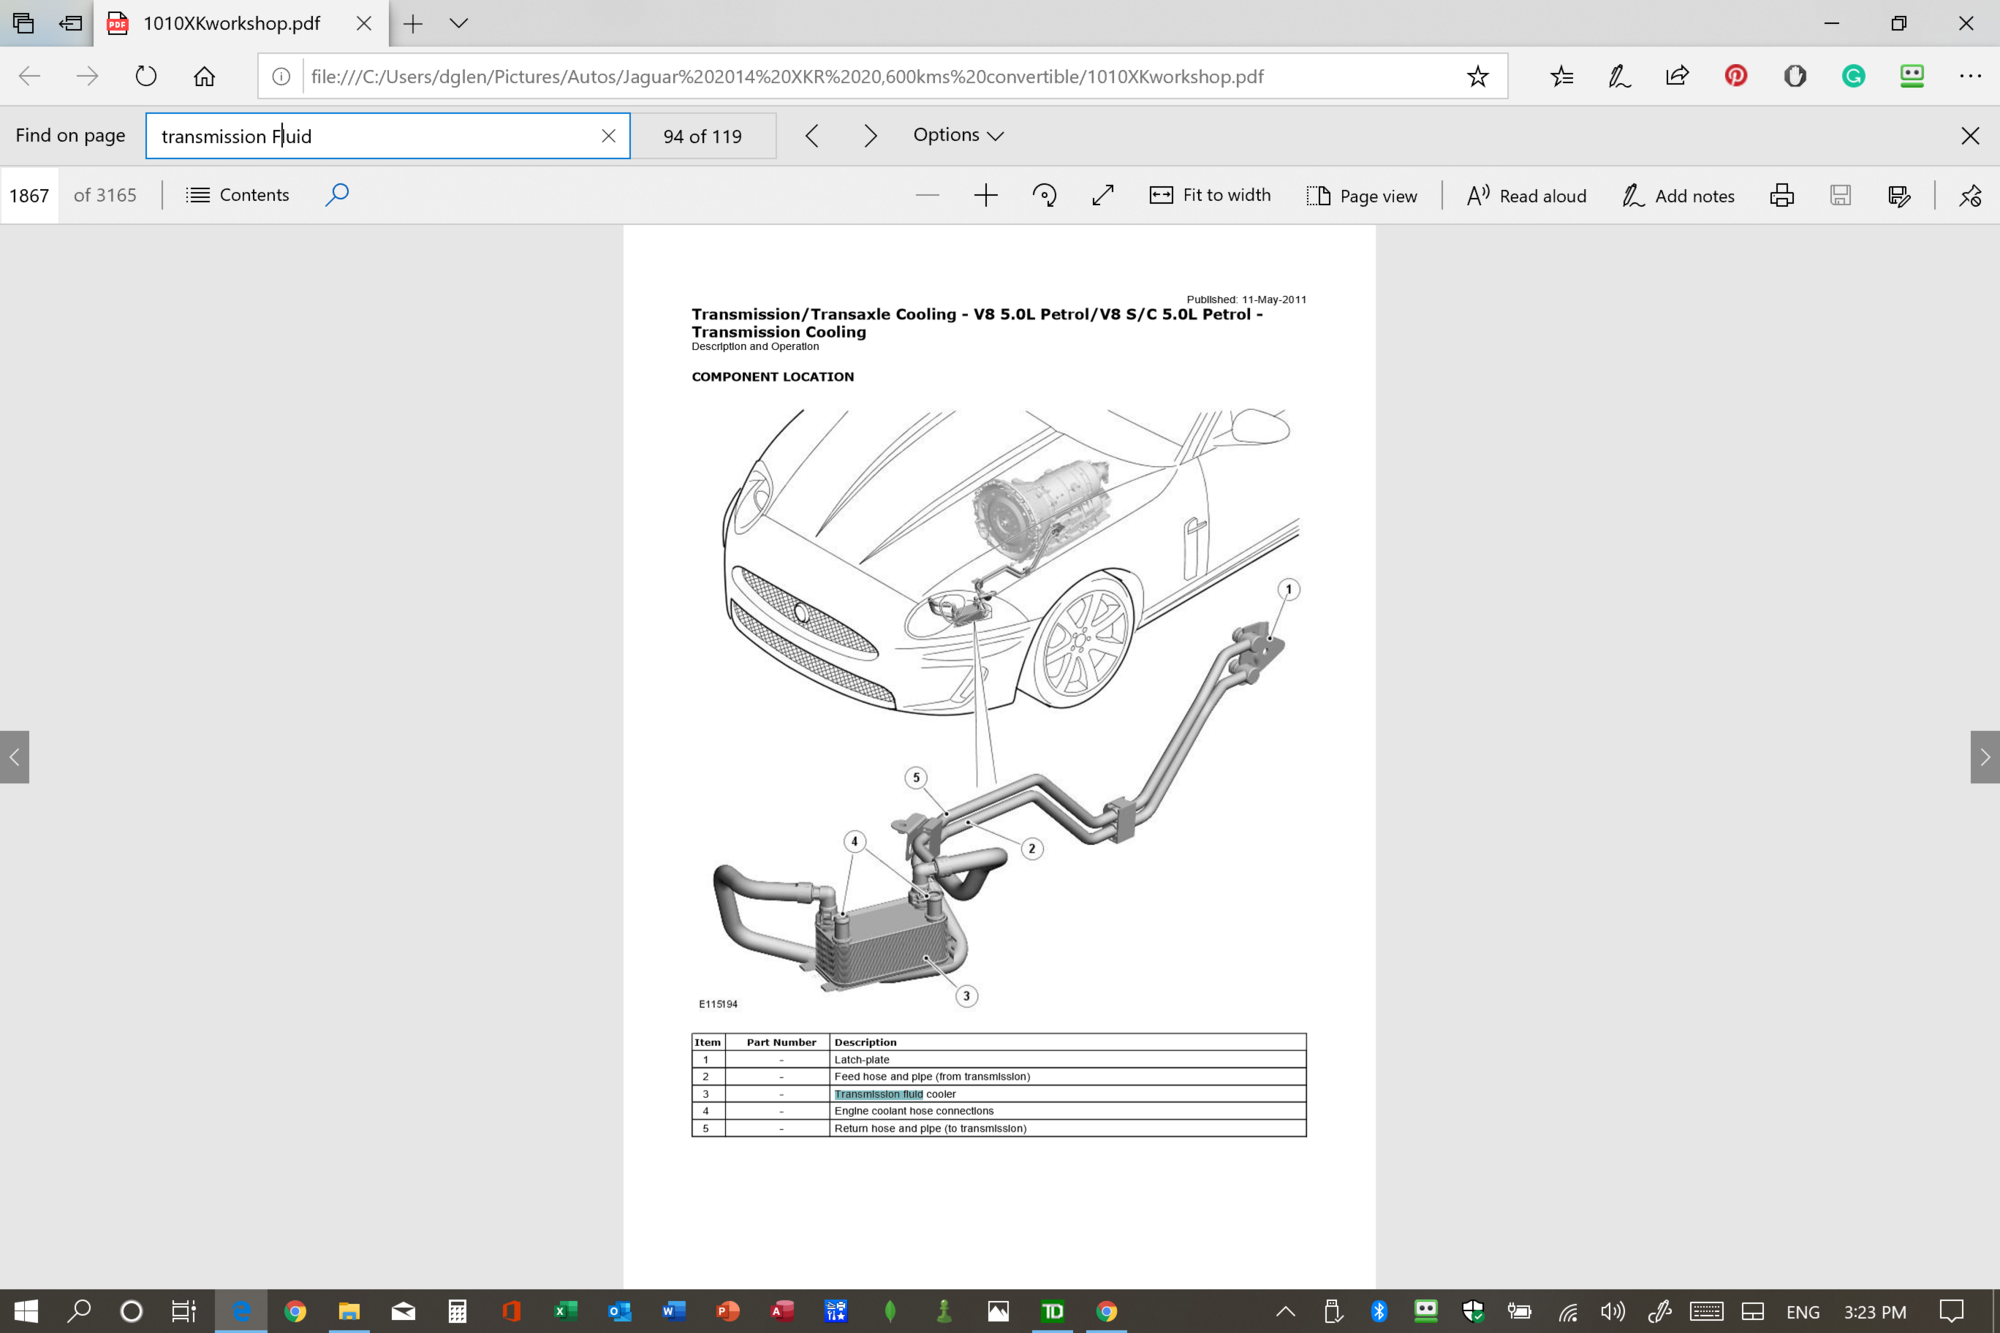Viewport: 2000px width, 1333px height.
Task: Click the full screen arrows icon
Action: [x=1102, y=195]
